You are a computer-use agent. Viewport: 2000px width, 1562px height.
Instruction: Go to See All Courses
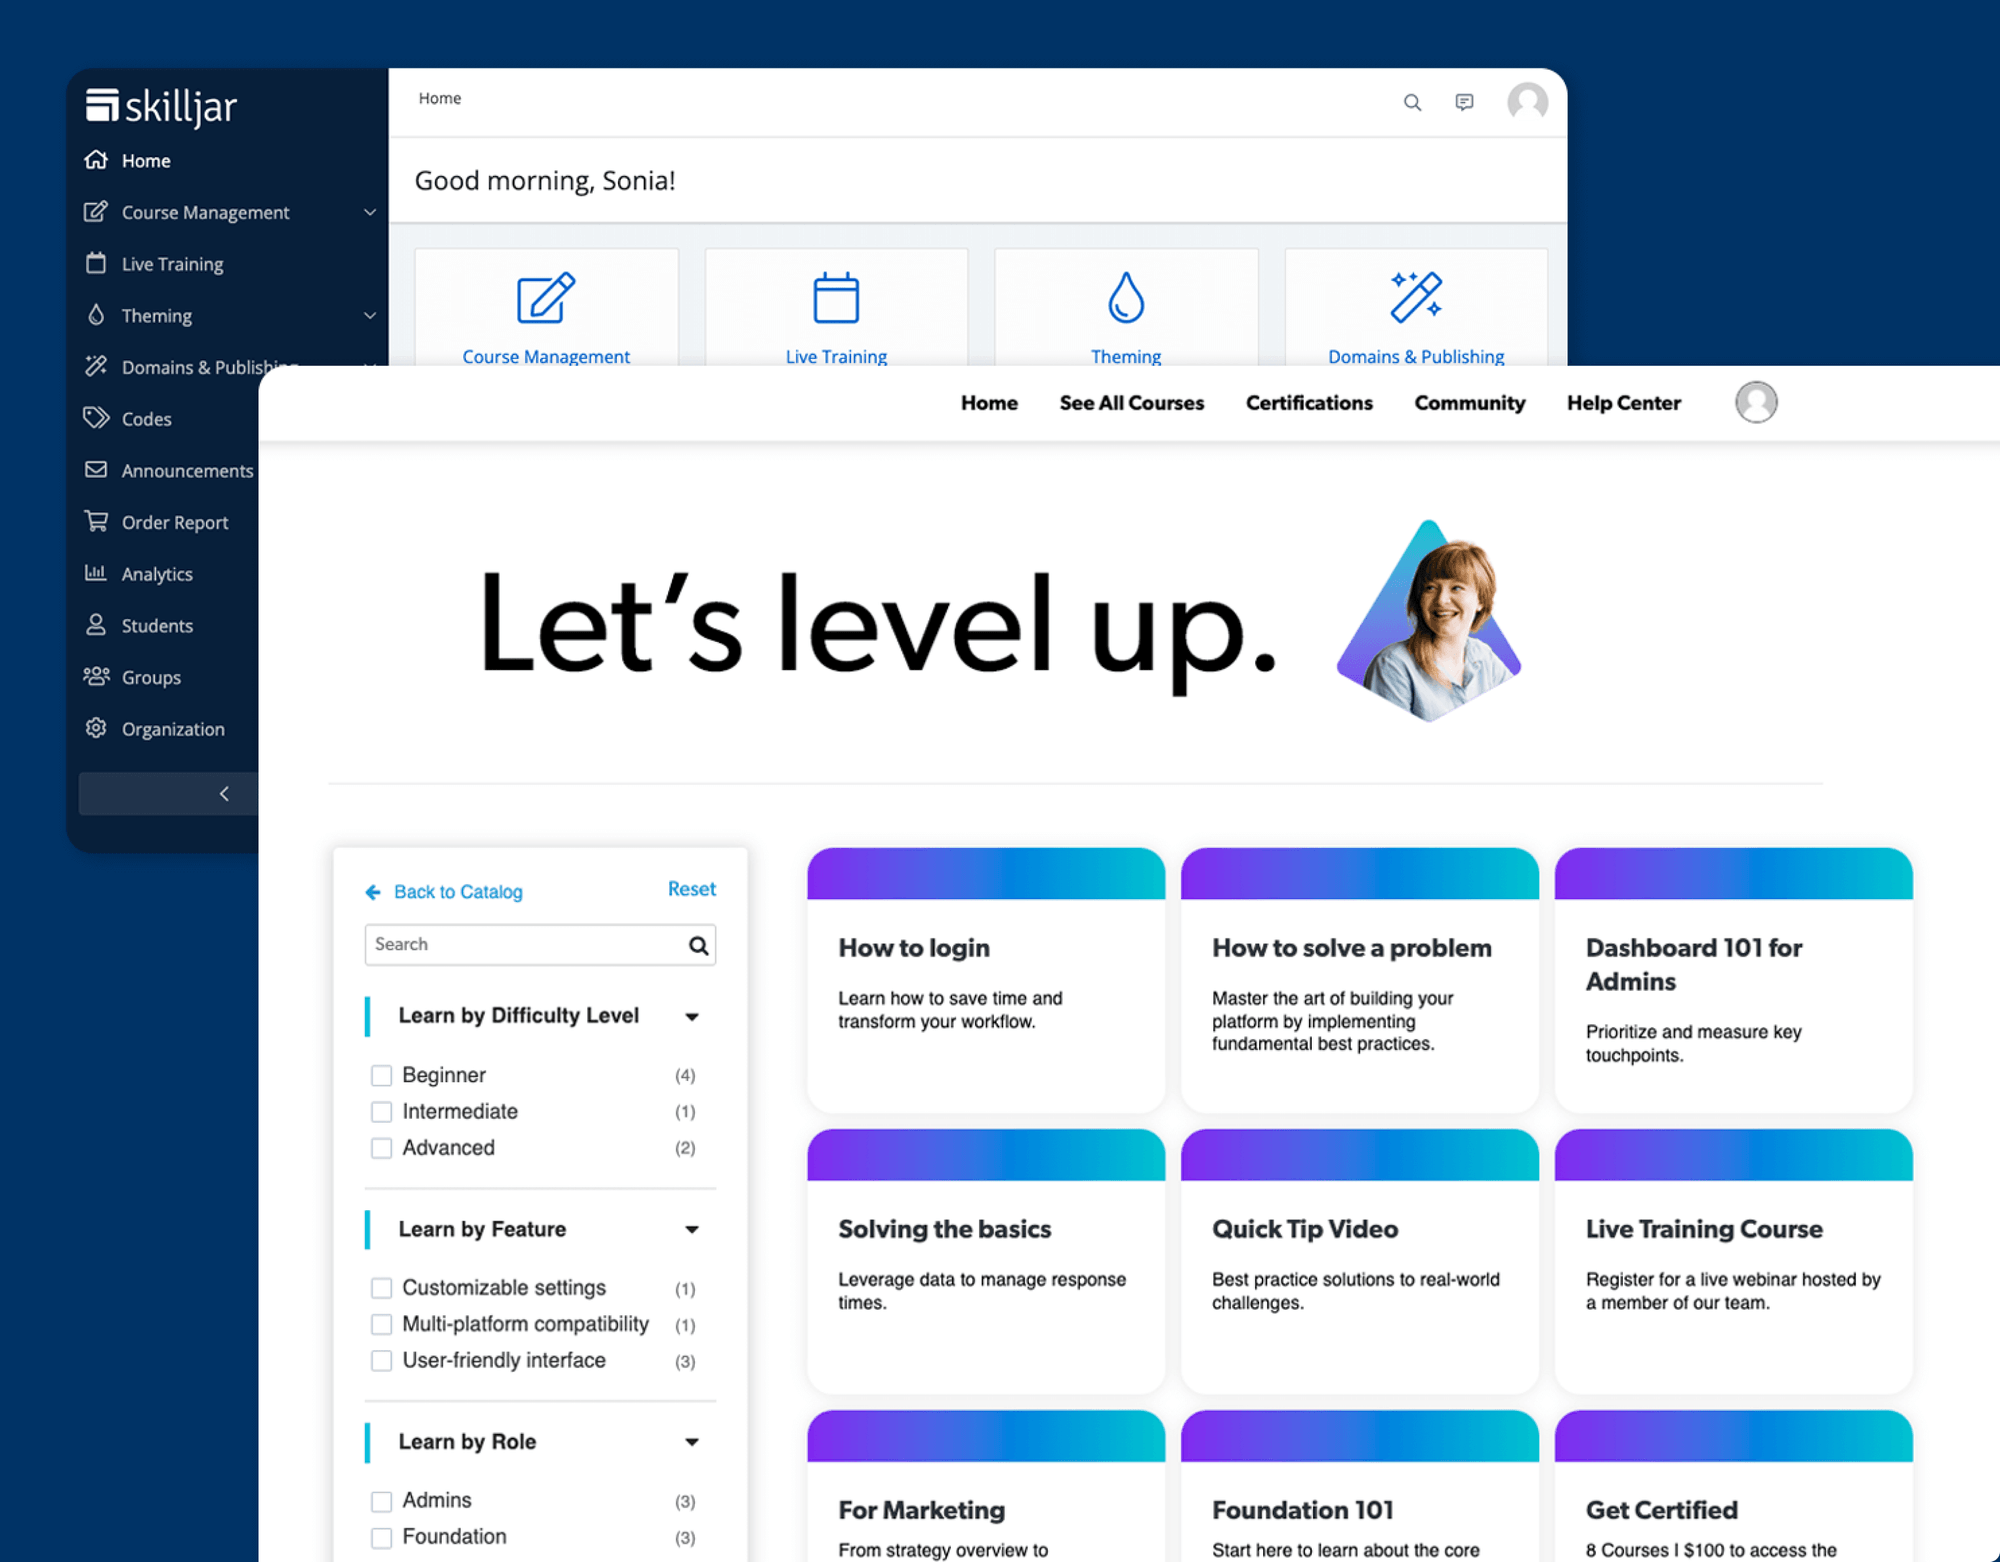(x=1131, y=403)
